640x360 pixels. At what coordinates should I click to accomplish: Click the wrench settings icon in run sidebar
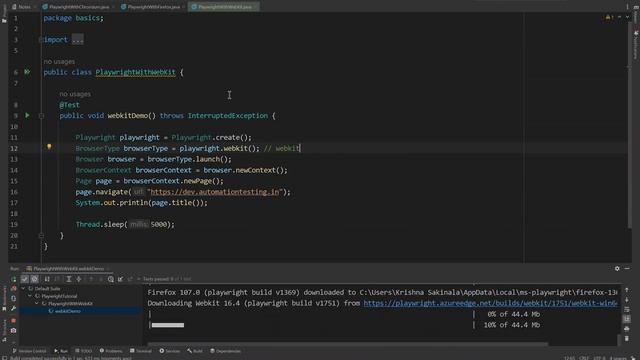point(13,309)
